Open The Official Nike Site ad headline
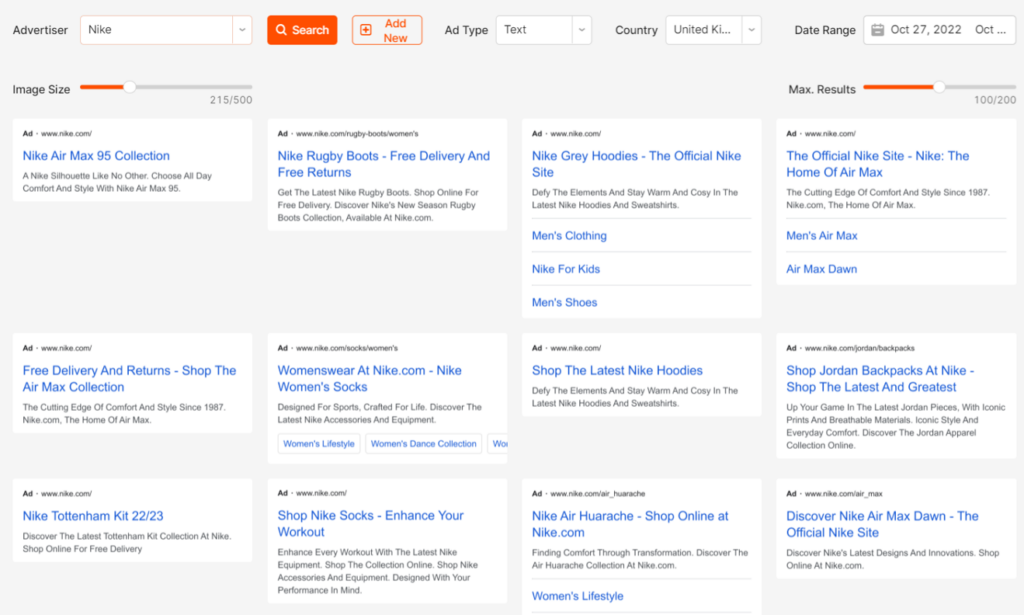Image resolution: width=1024 pixels, height=615 pixels. [x=877, y=164]
